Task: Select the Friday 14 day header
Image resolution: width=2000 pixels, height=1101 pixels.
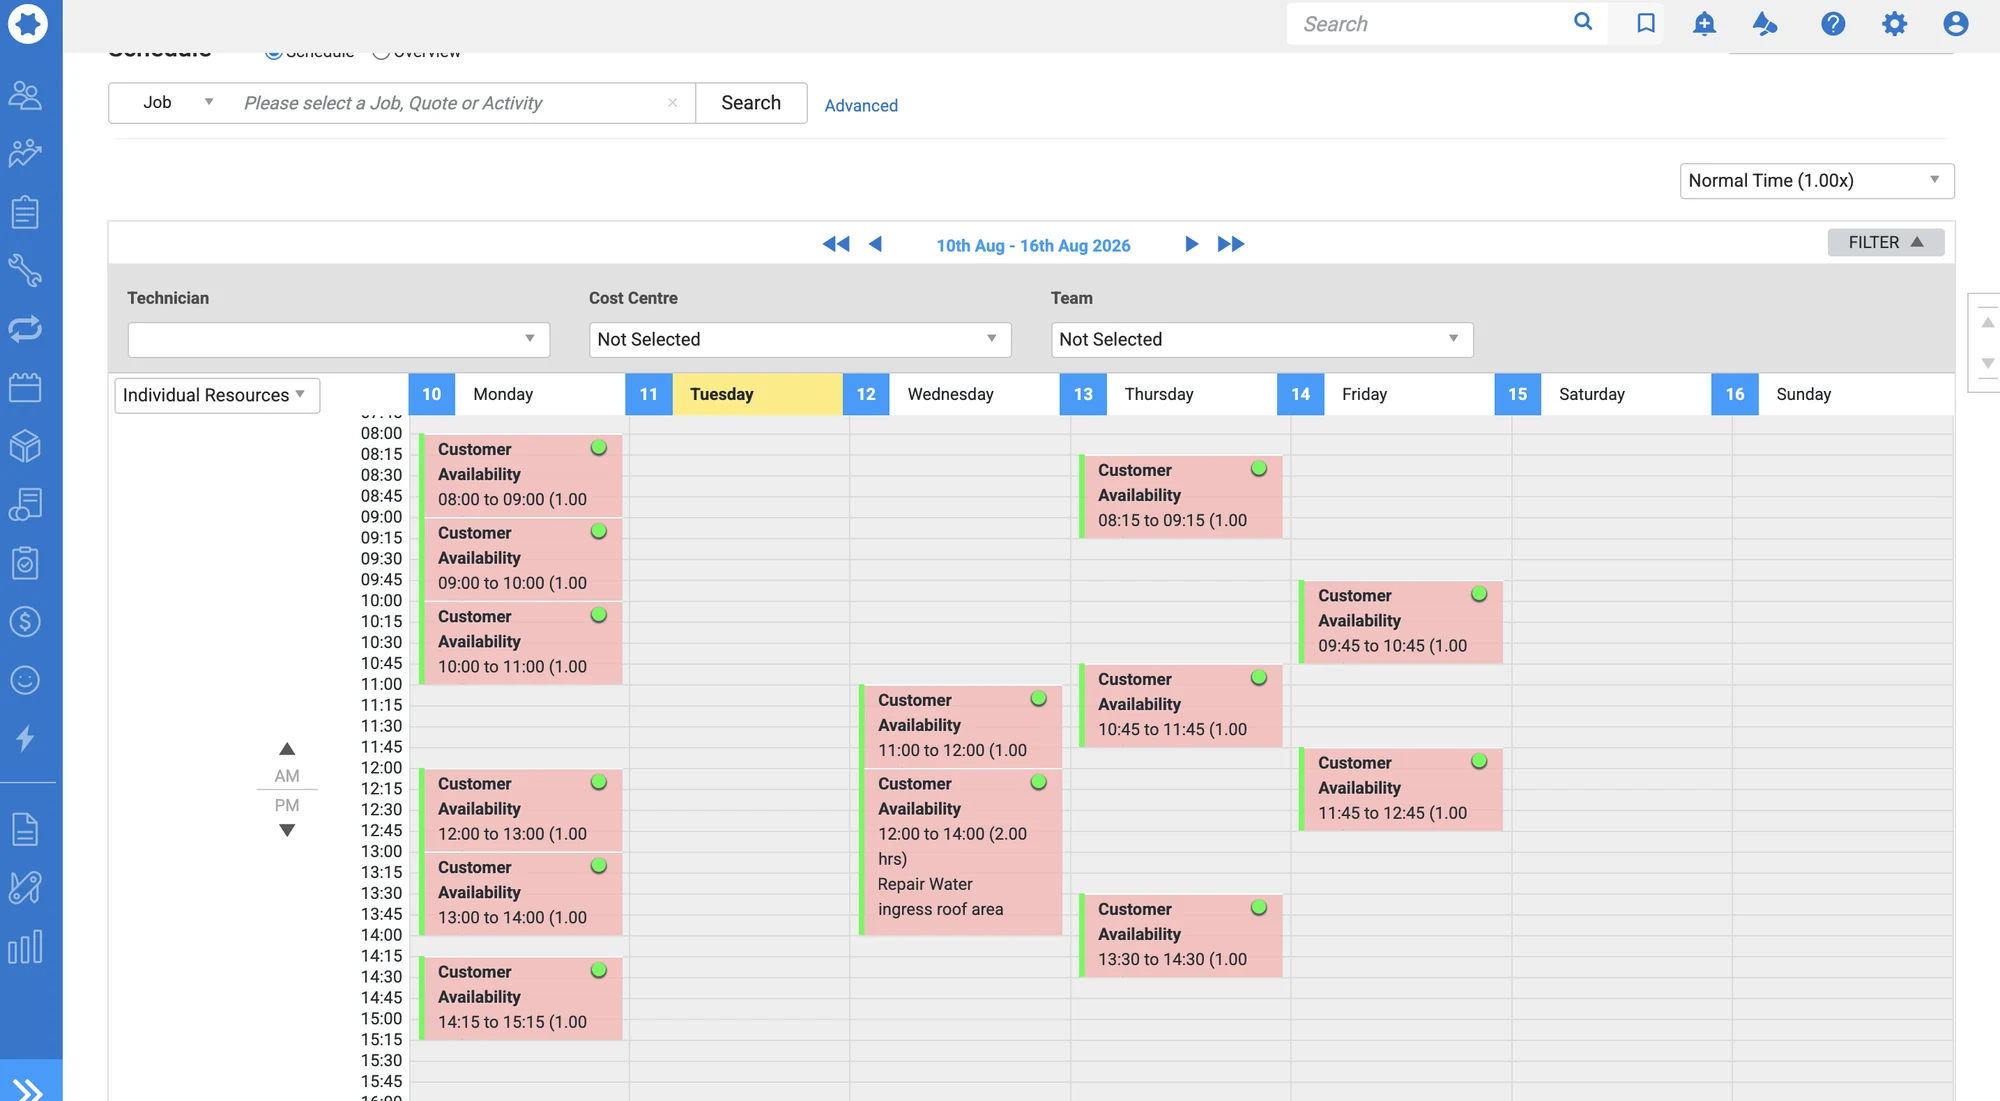Action: (1385, 394)
